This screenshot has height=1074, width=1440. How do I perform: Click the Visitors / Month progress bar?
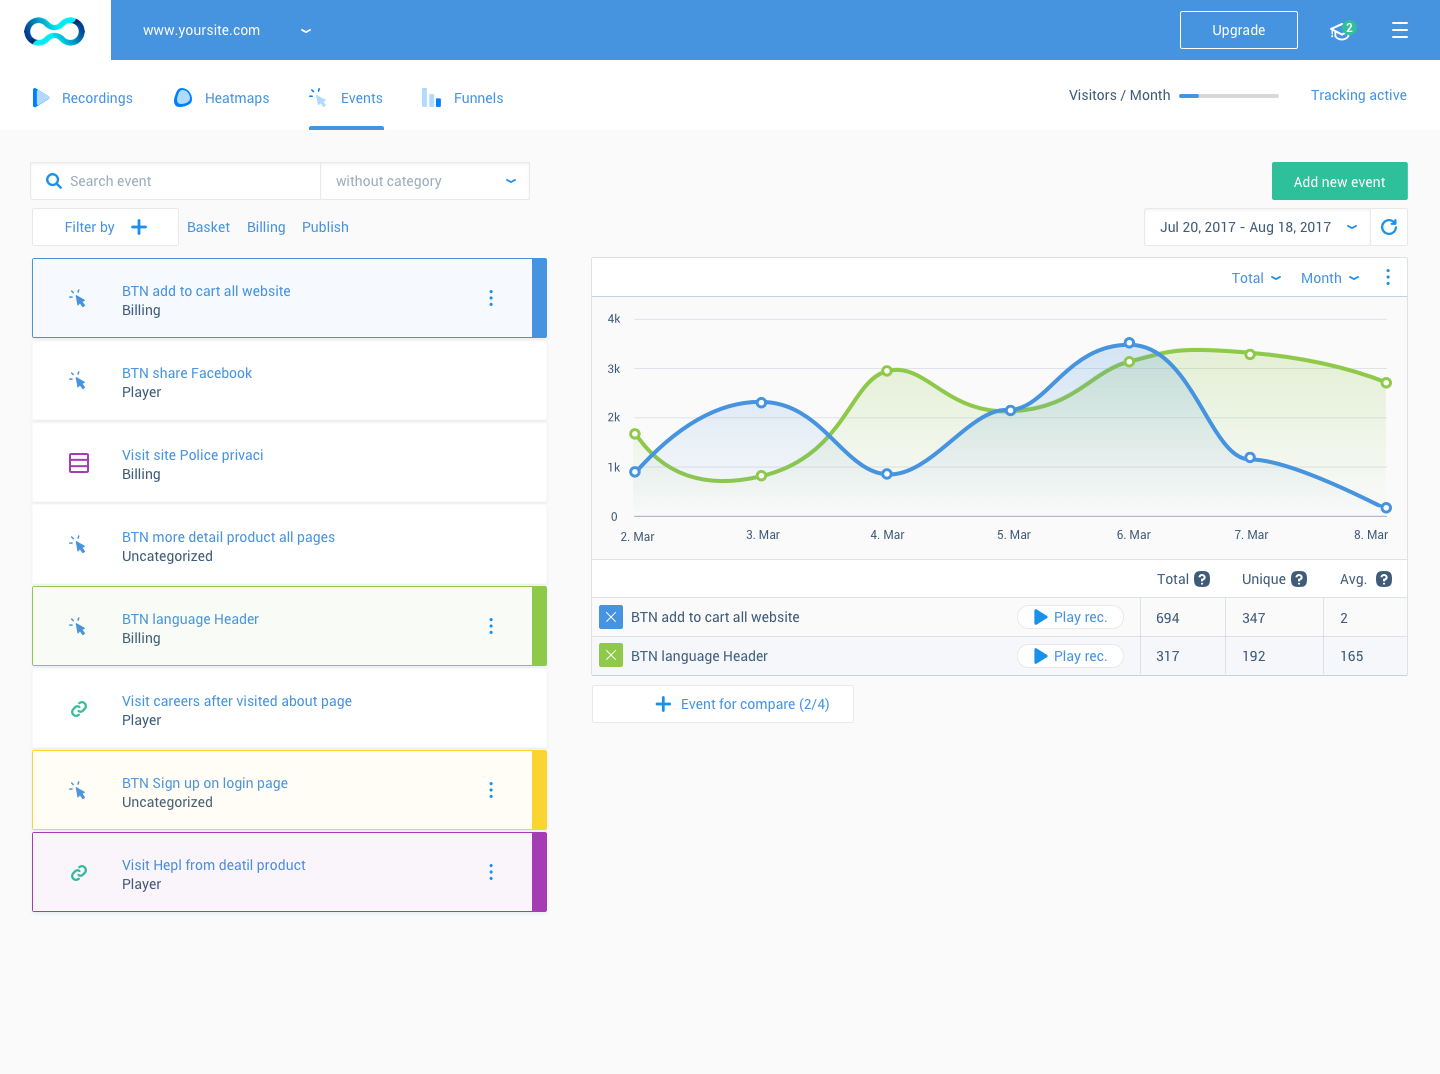tap(1229, 96)
